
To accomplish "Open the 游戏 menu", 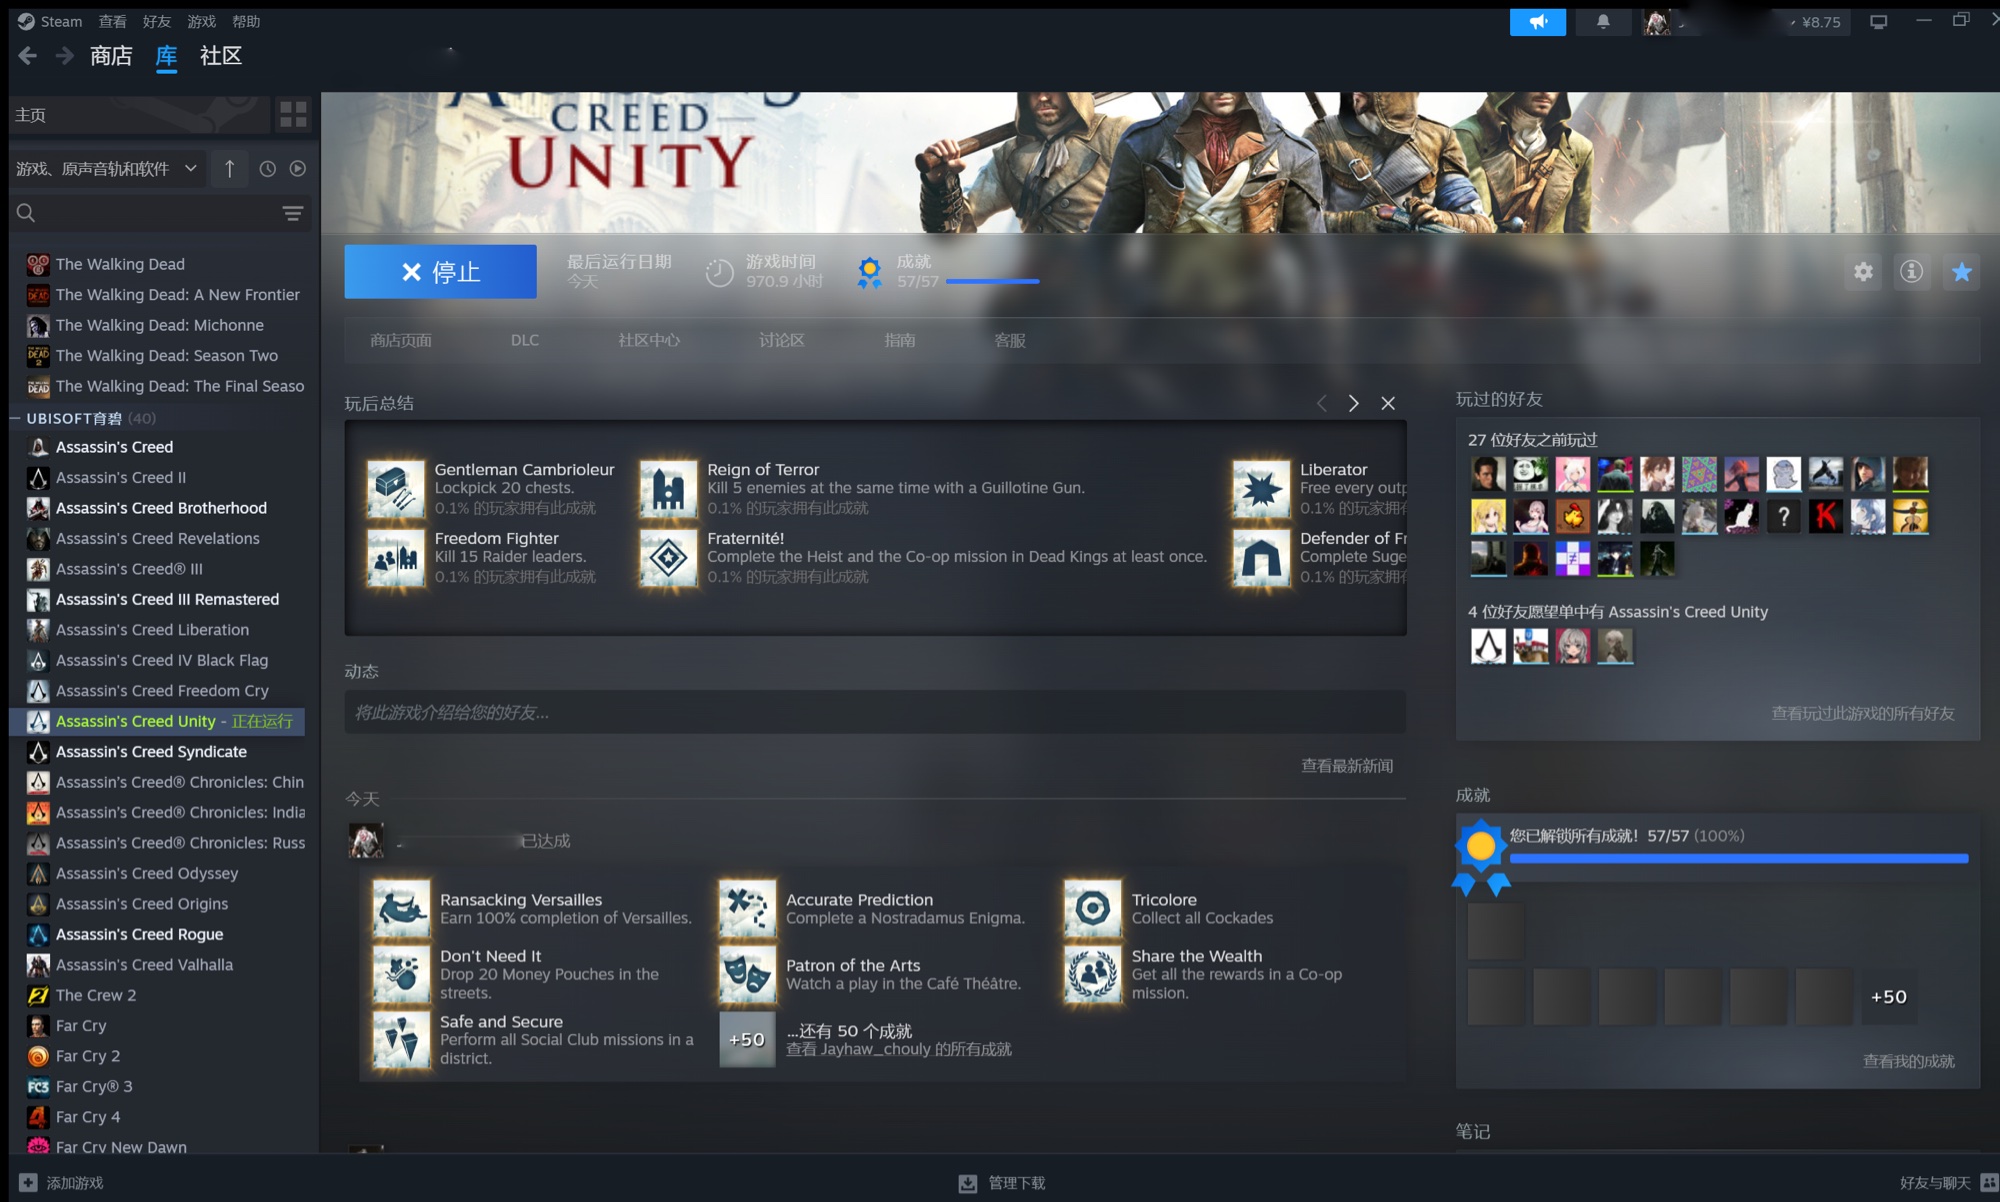I will pyautogui.click(x=202, y=21).
